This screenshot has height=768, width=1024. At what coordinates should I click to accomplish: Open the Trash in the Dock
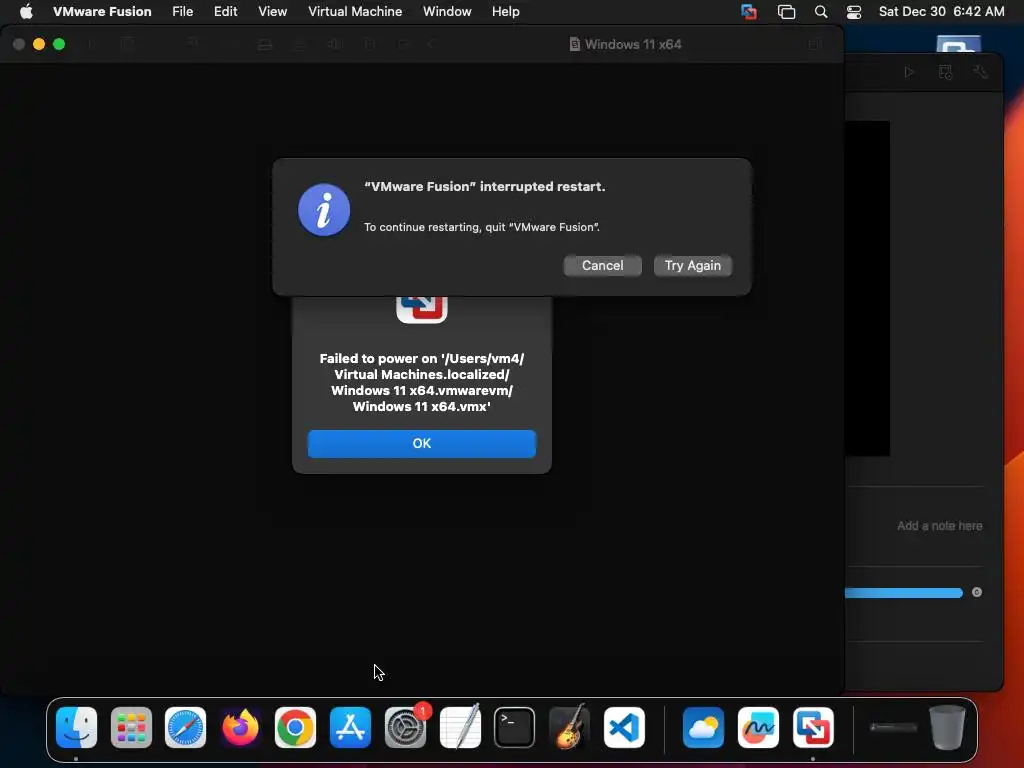(x=947, y=727)
